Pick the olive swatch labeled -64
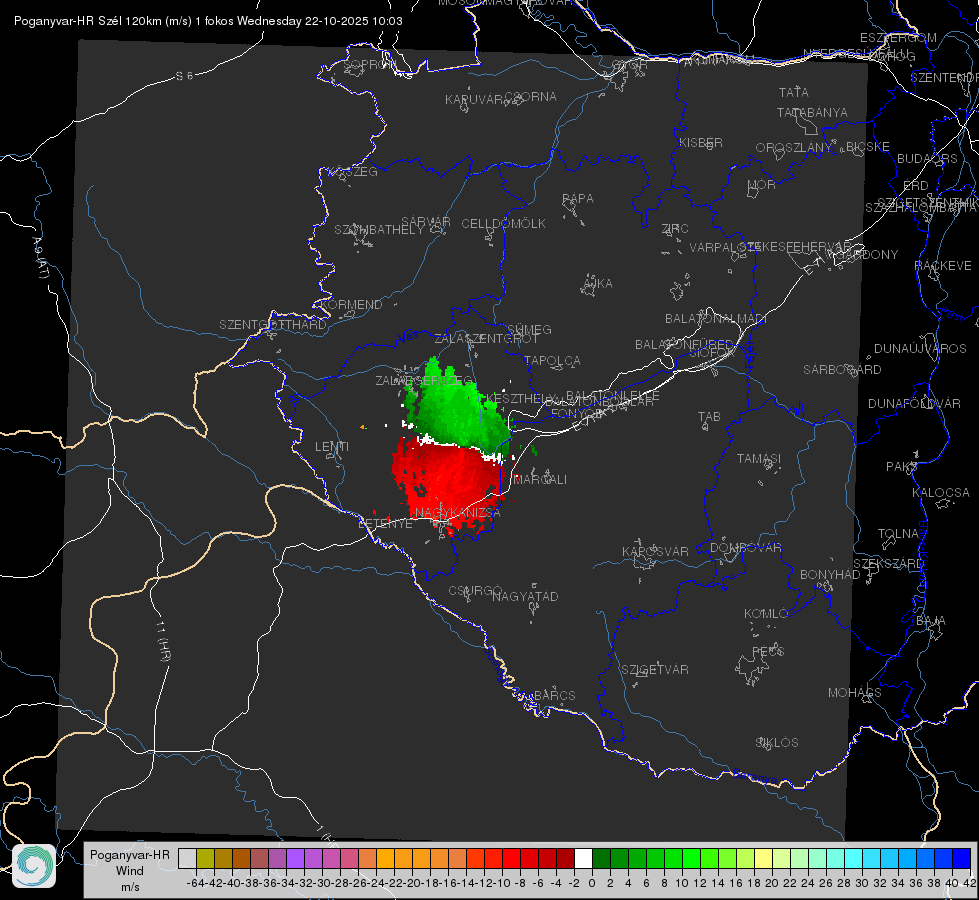Viewport: 979px width, 900px height. [x=205, y=858]
